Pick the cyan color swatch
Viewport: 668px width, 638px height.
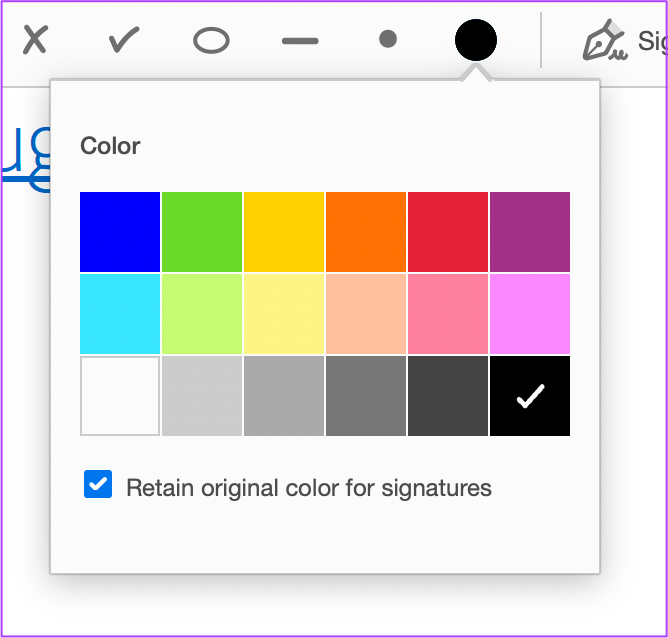pos(120,314)
